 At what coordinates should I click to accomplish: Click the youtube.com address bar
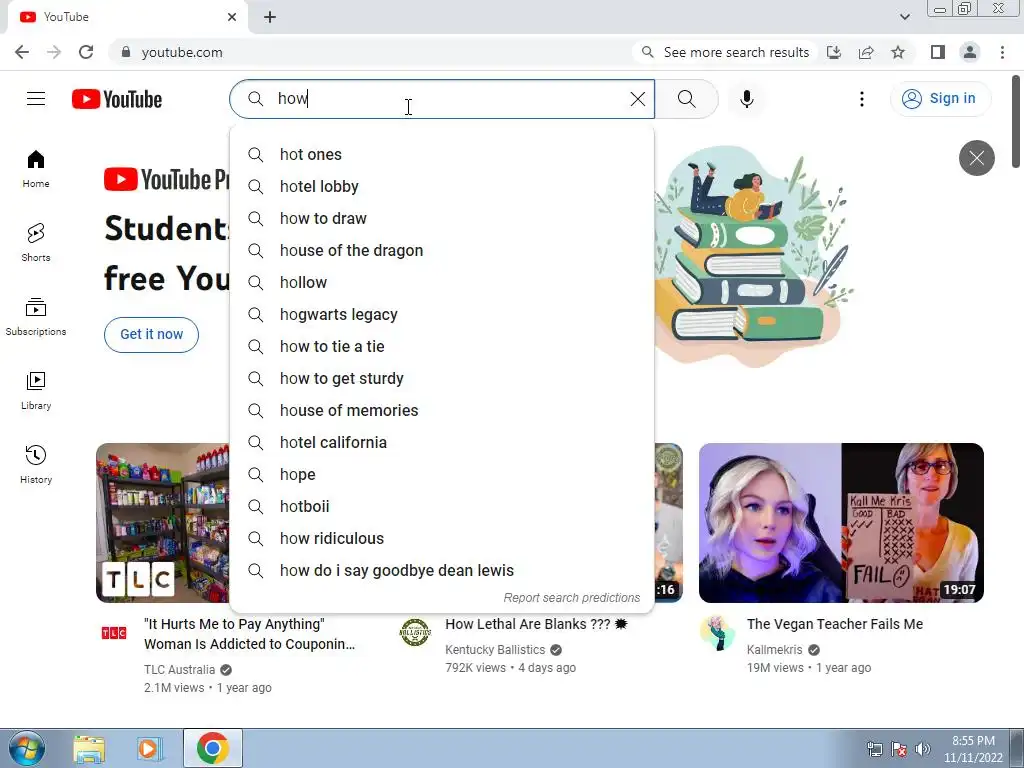point(372,52)
